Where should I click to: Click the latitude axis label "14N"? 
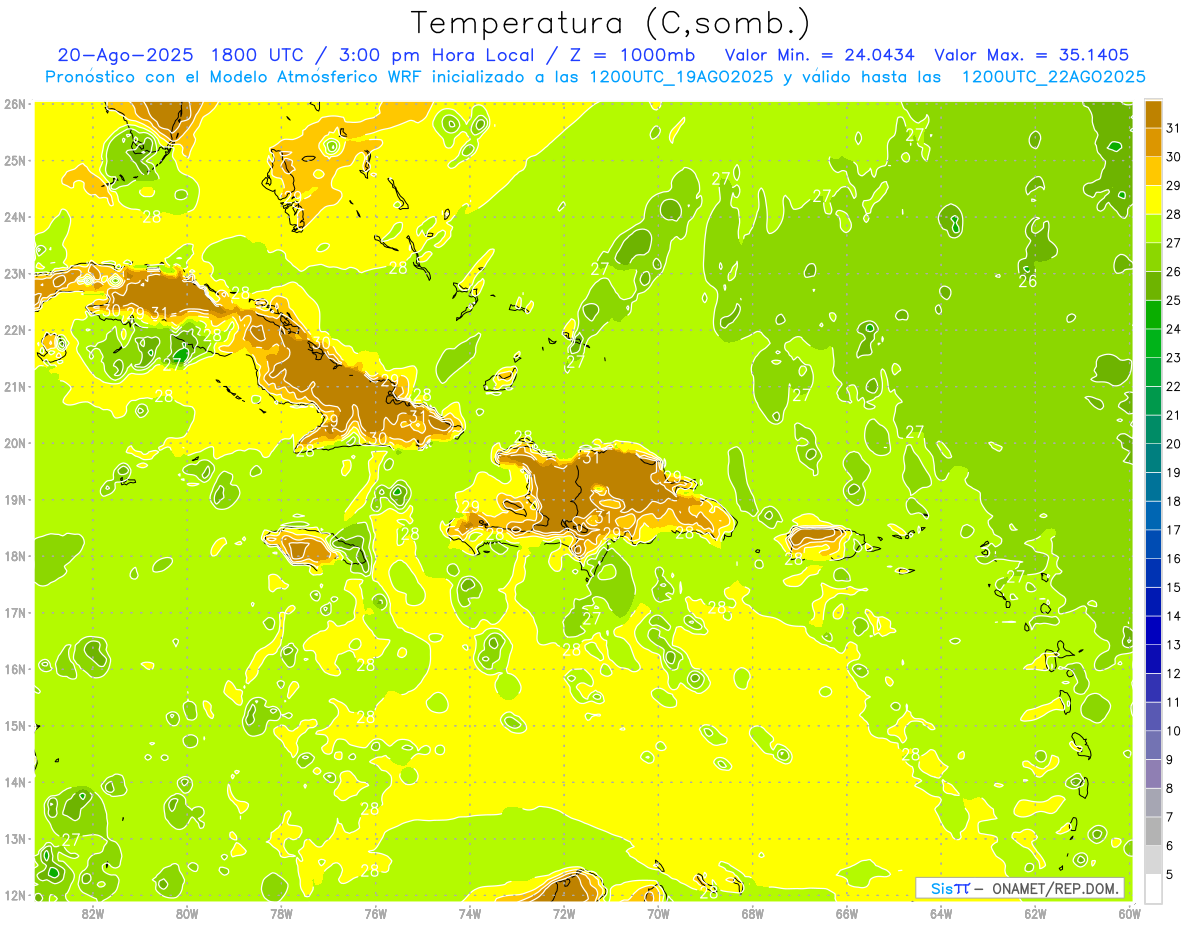15,782
